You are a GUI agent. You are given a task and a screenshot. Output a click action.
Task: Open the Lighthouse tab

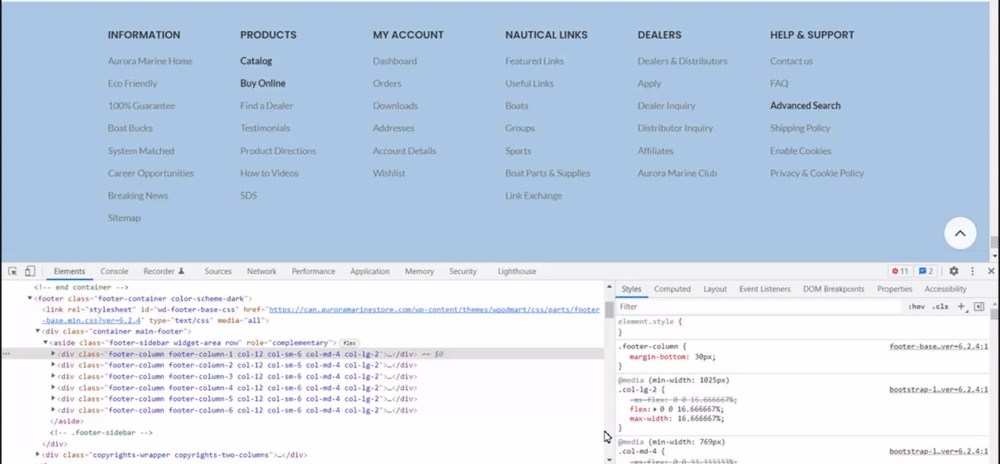pyautogui.click(x=517, y=272)
